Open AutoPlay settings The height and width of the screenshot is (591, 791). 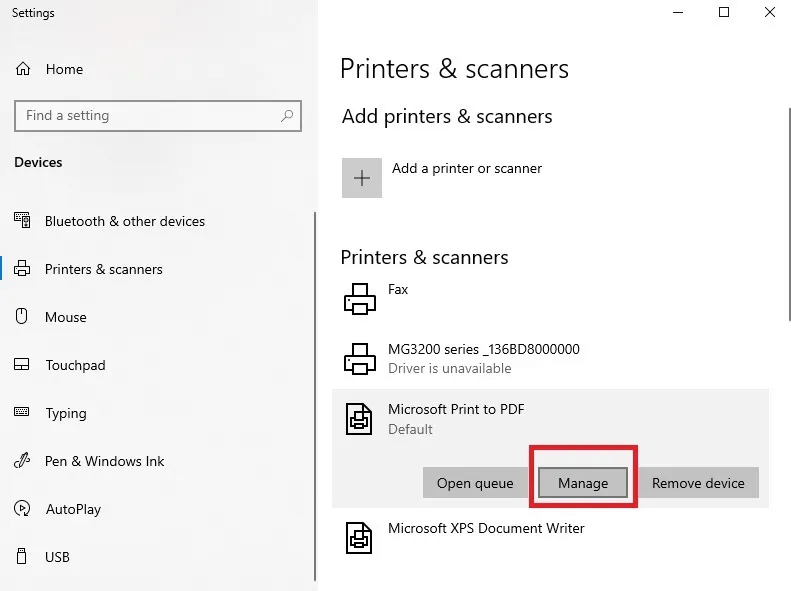[73, 509]
